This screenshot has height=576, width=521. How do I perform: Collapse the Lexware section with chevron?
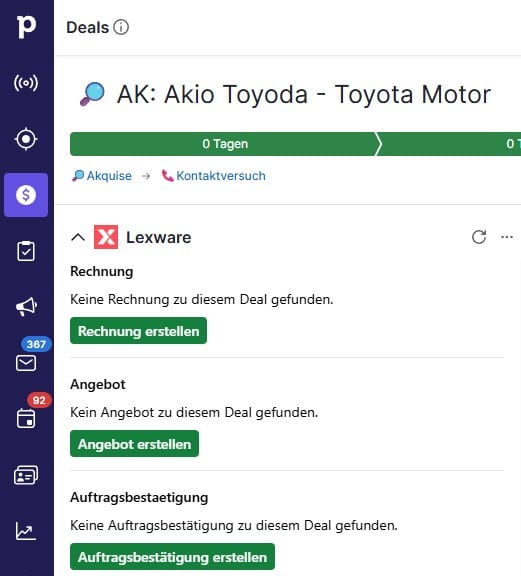[x=78, y=237]
